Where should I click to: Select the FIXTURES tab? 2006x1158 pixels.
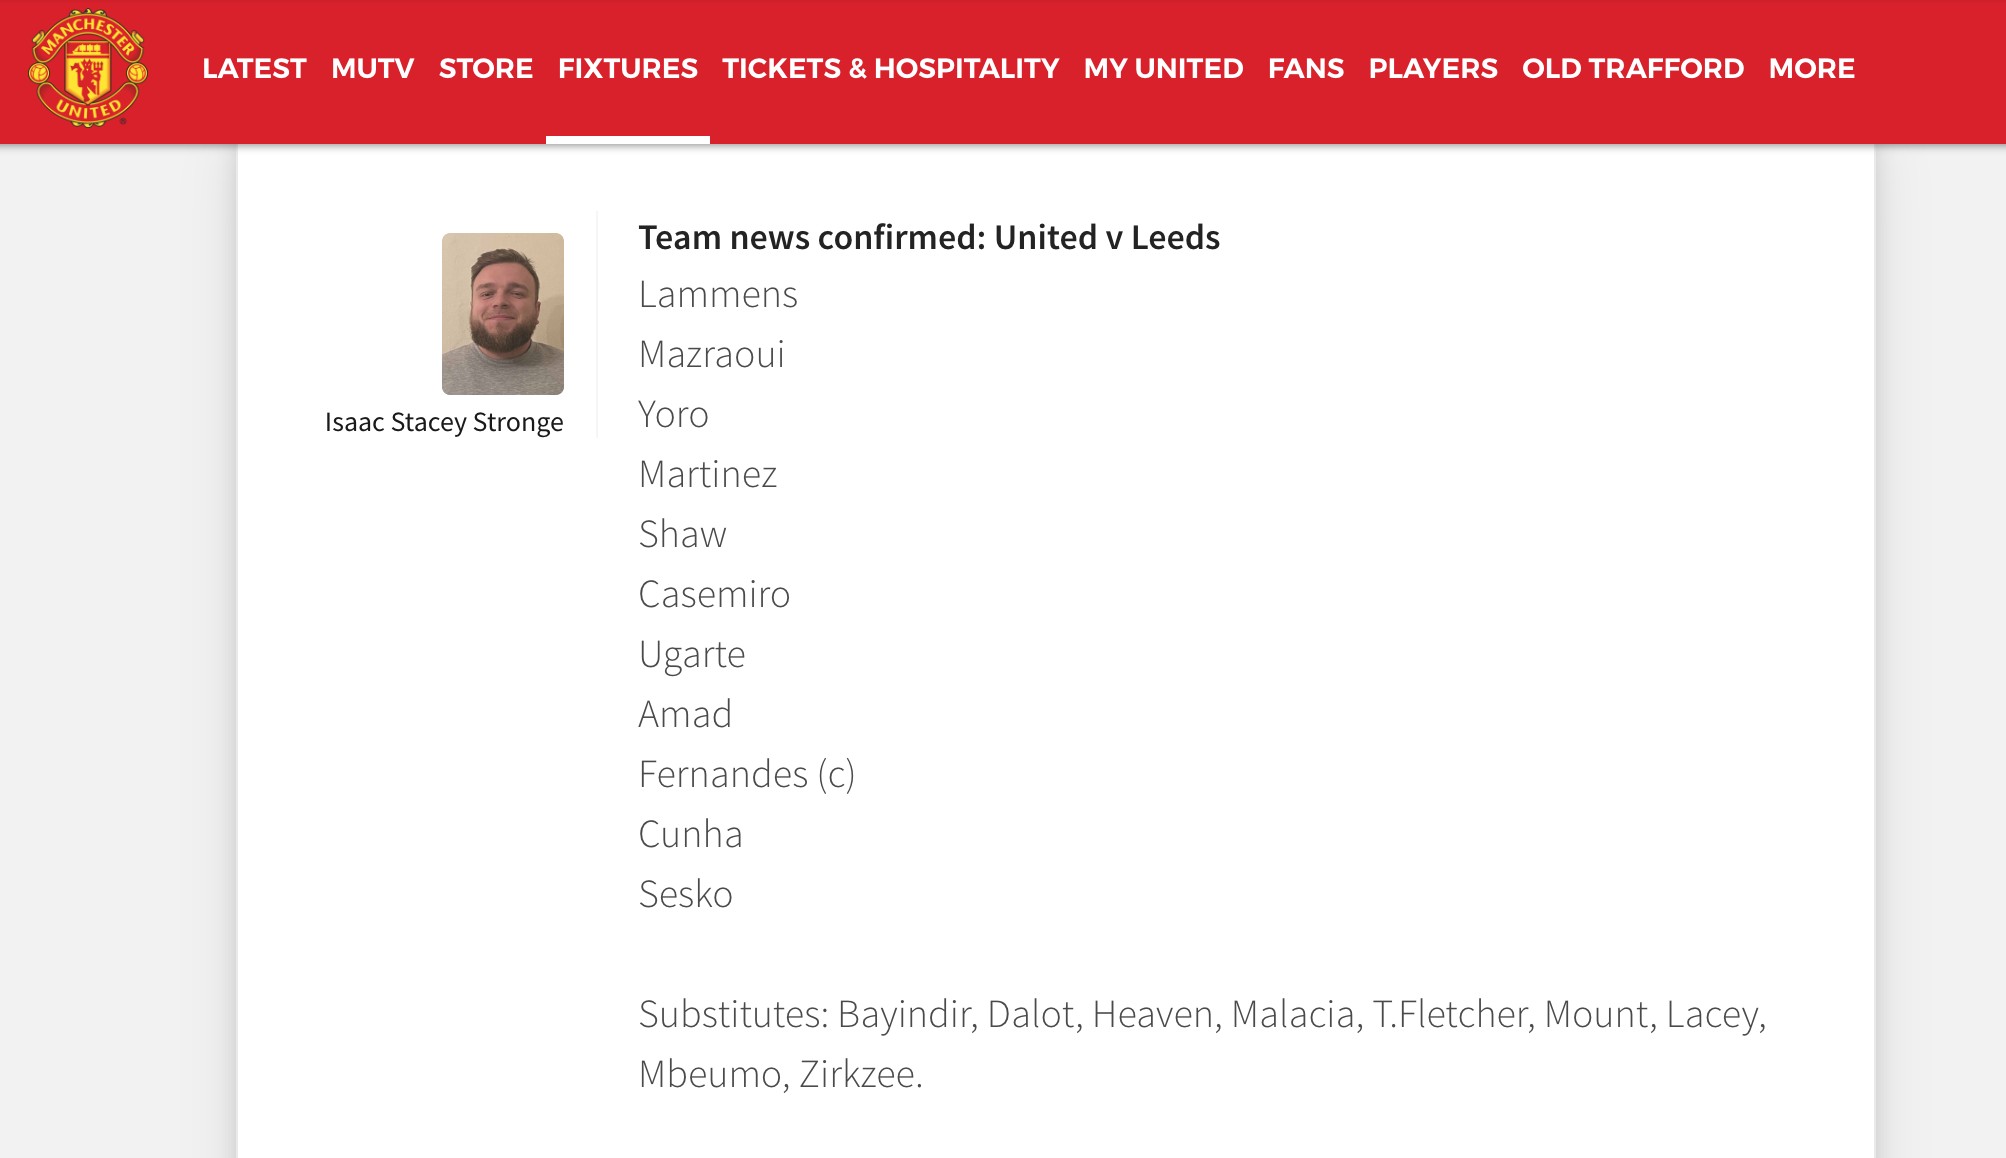[627, 68]
